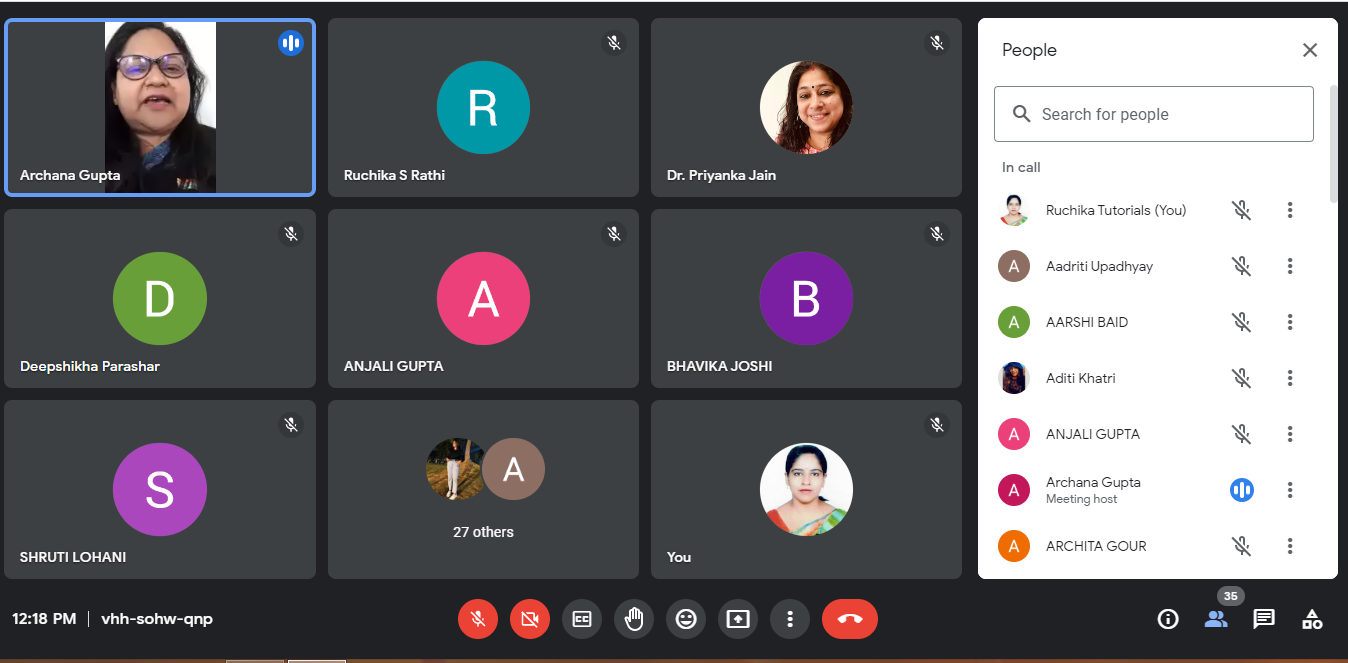Open the chat messages icon
The width and height of the screenshot is (1348, 663).
[1264, 619]
